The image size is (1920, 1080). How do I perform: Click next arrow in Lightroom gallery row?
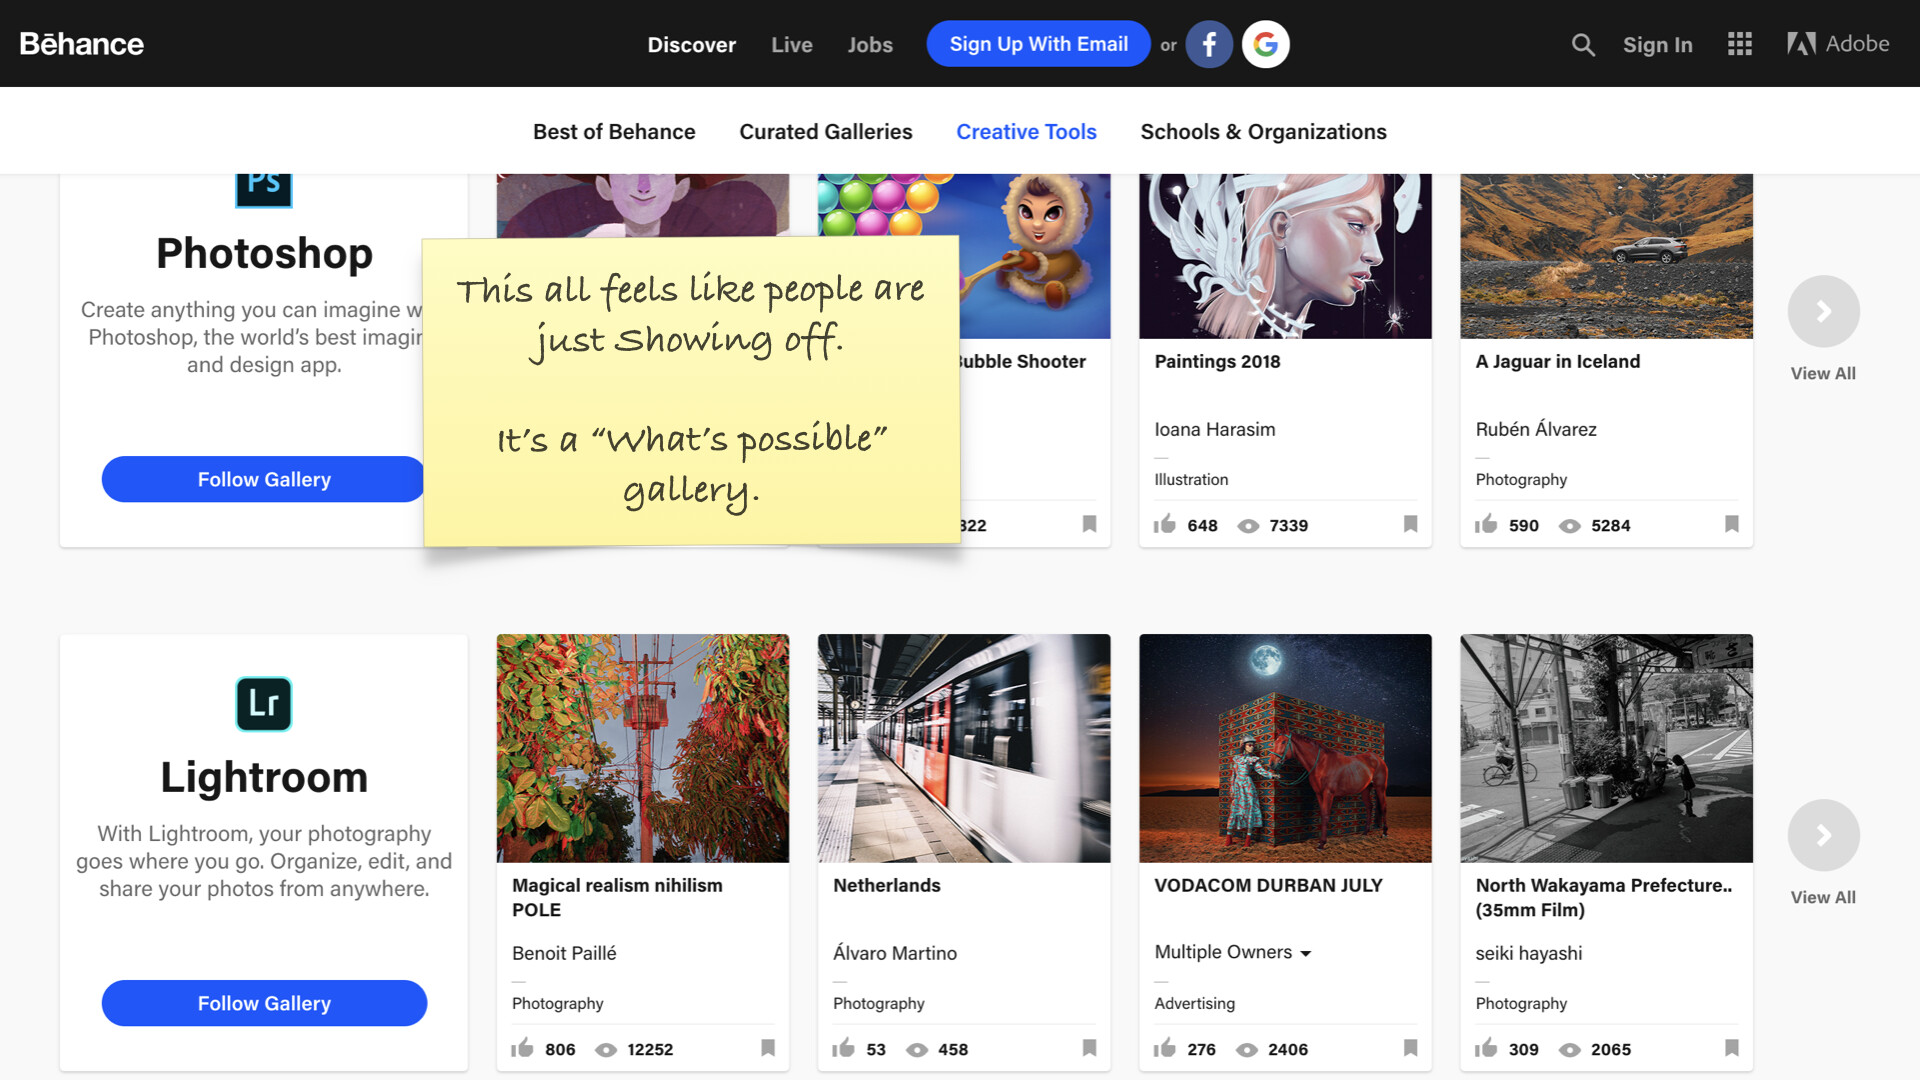tap(1823, 835)
